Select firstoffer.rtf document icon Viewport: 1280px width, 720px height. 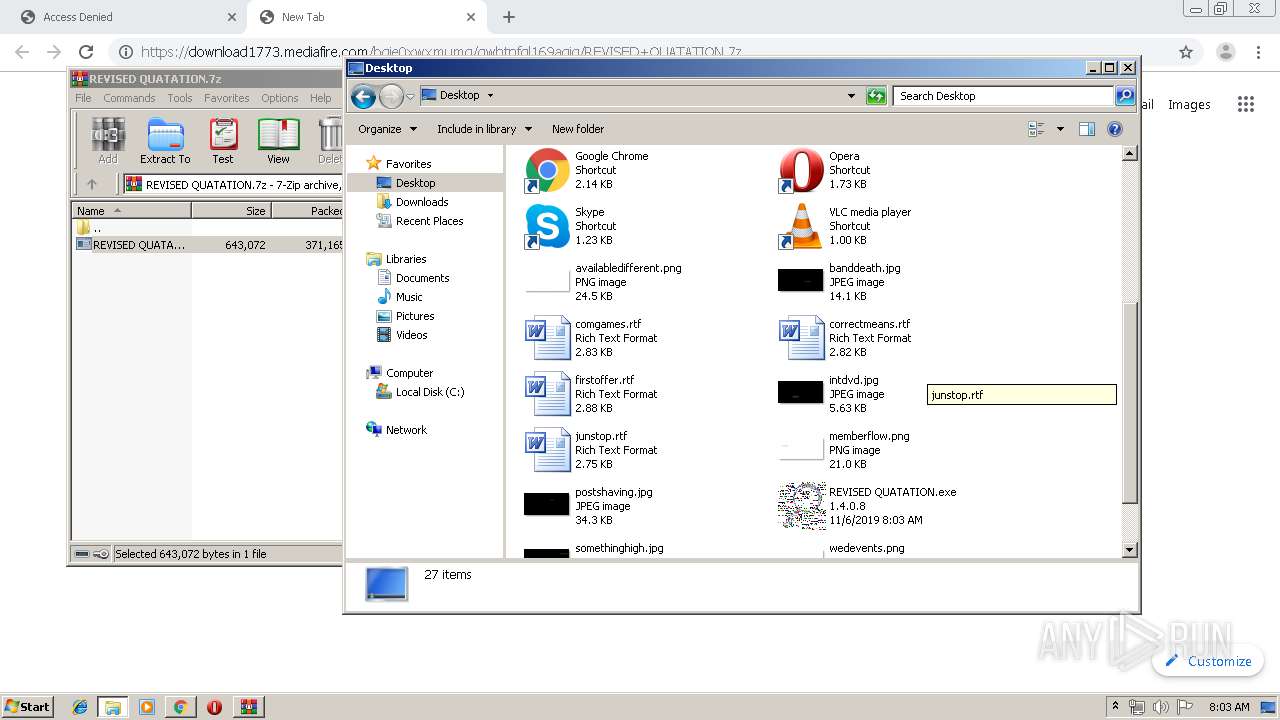tap(547, 394)
